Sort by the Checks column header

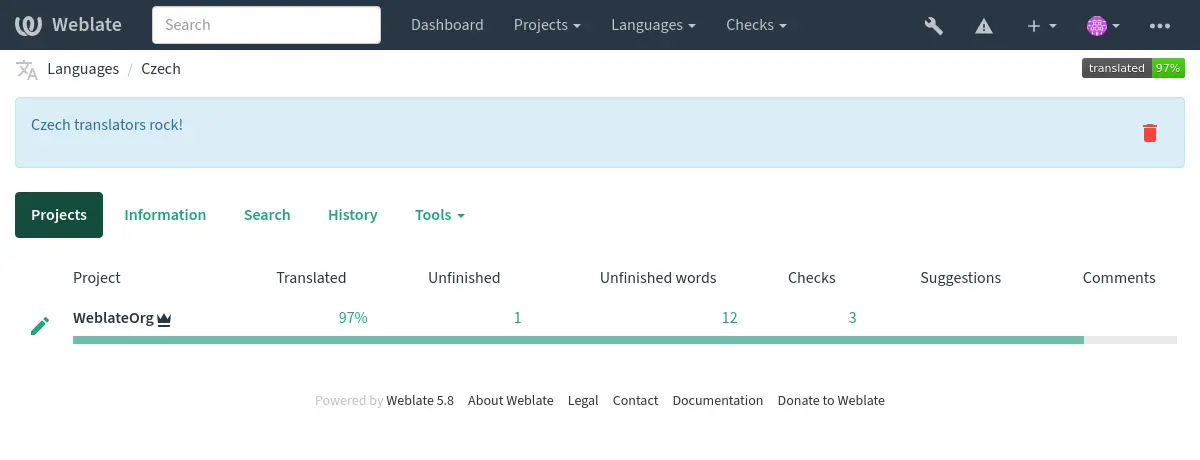pyautogui.click(x=812, y=278)
